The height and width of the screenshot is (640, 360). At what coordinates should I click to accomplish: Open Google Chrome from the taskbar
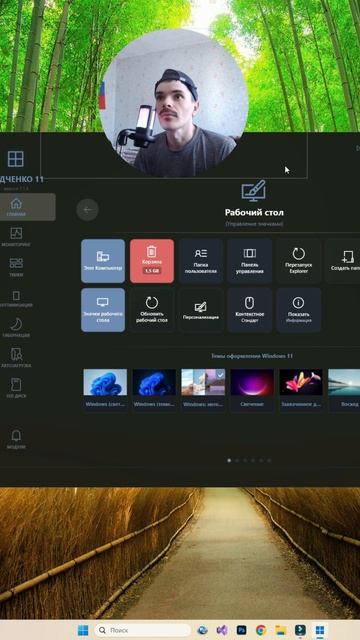(x=261, y=630)
